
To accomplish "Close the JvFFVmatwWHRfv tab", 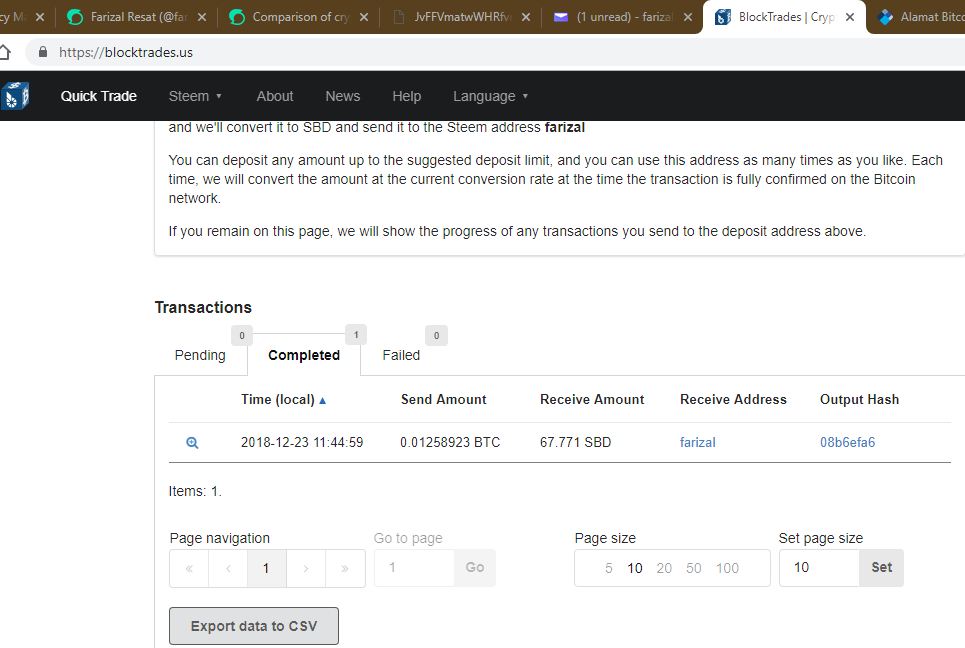I will tap(526, 17).
